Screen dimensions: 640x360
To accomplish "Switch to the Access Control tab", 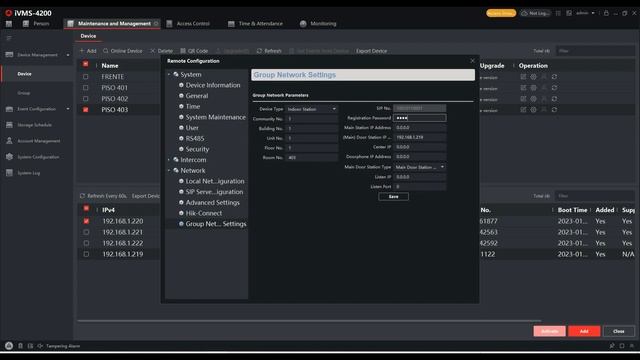I will 188,24.
